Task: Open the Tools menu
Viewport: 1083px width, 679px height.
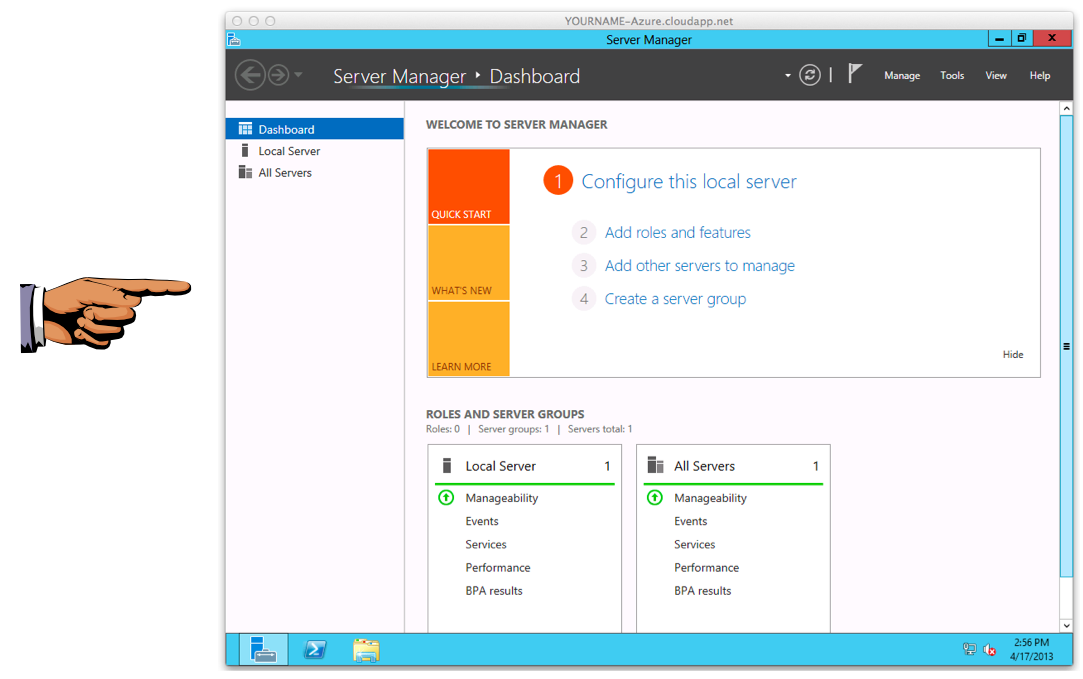Action: click(x=952, y=75)
